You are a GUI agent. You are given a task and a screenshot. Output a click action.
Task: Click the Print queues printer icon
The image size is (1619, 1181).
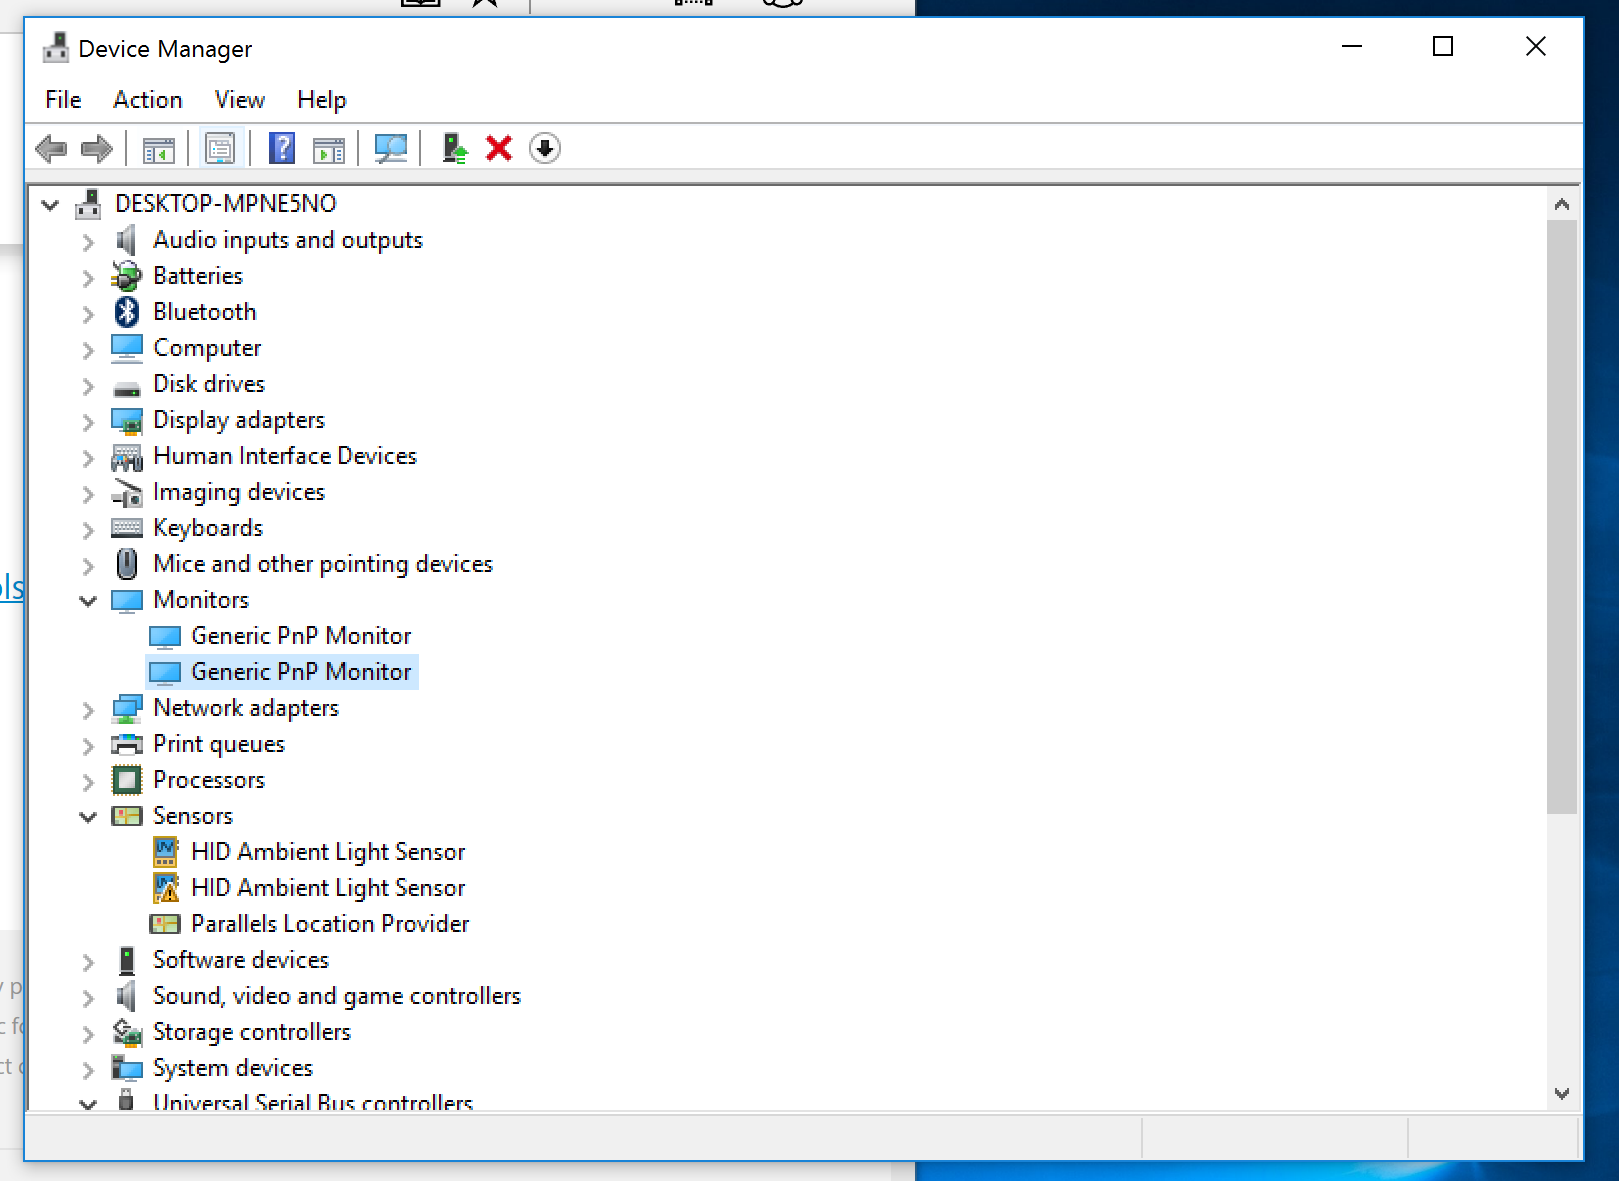click(x=127, y=744)
